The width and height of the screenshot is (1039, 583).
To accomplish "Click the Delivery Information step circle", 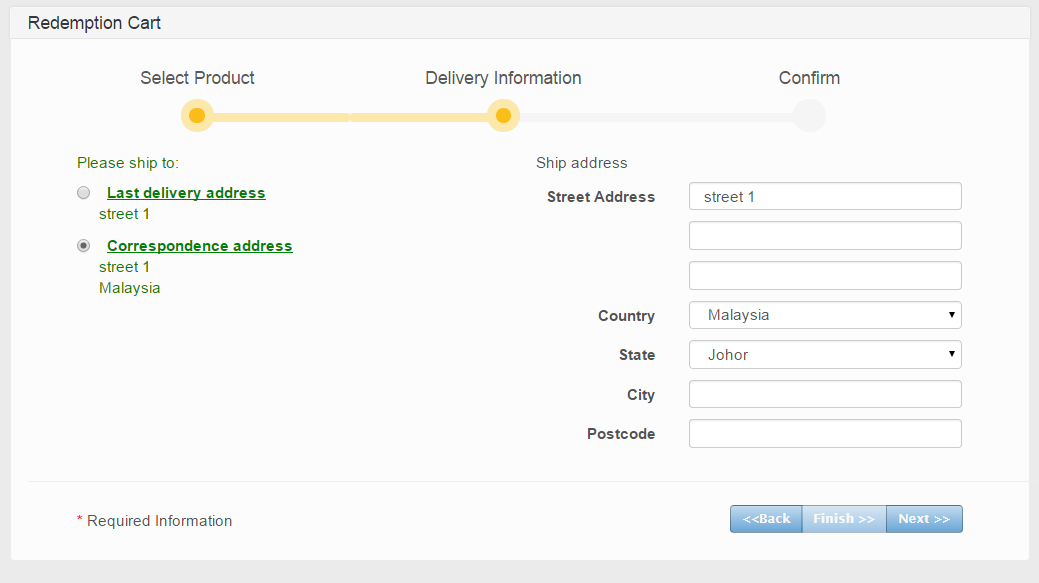I will (503, 116).
